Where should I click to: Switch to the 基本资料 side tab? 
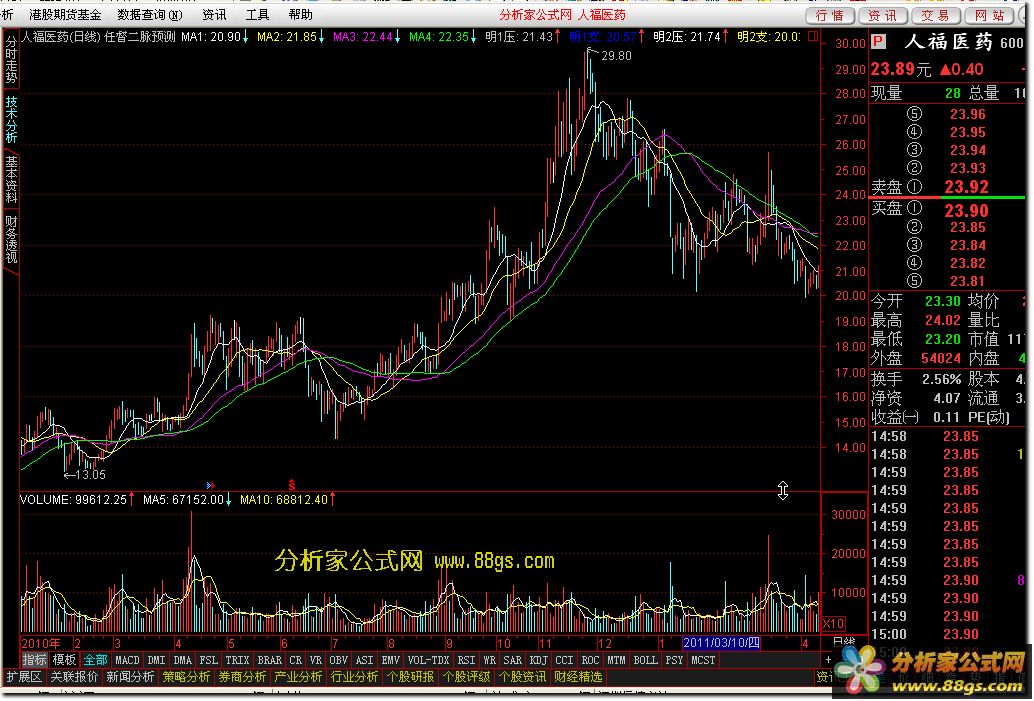coord(11,178)
